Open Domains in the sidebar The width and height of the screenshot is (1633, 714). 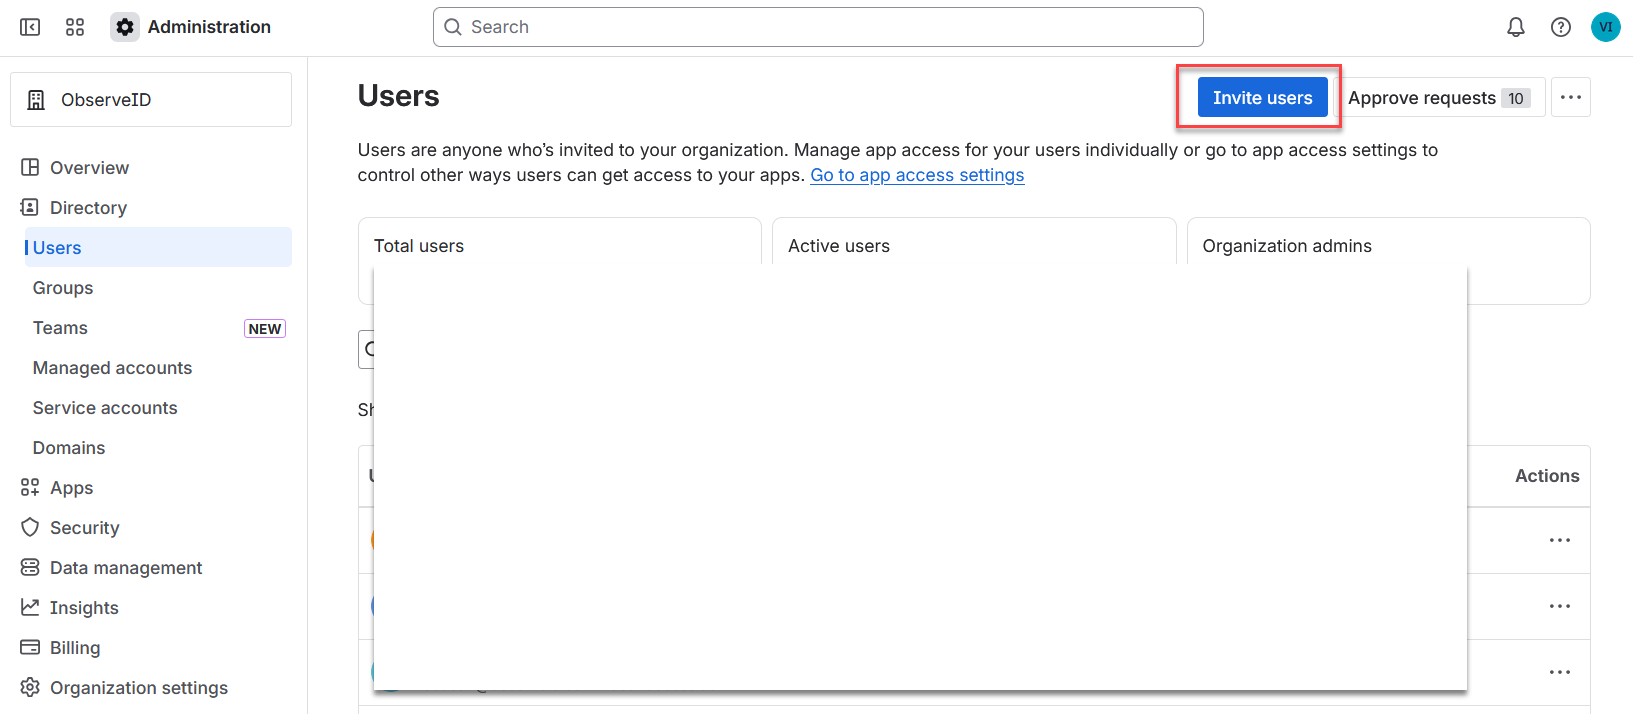coord(69,447)
